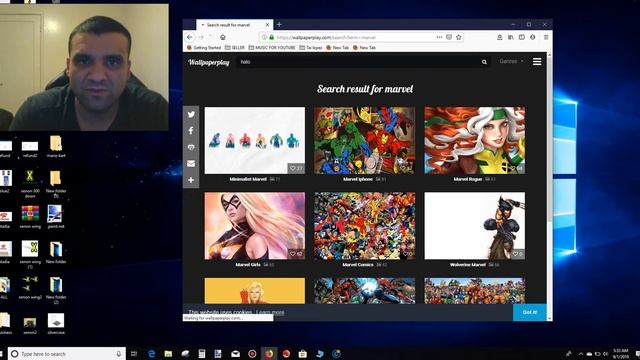640x360 pixels.
Task: Expand the Genres dropdown
Action: coord(511,61)
